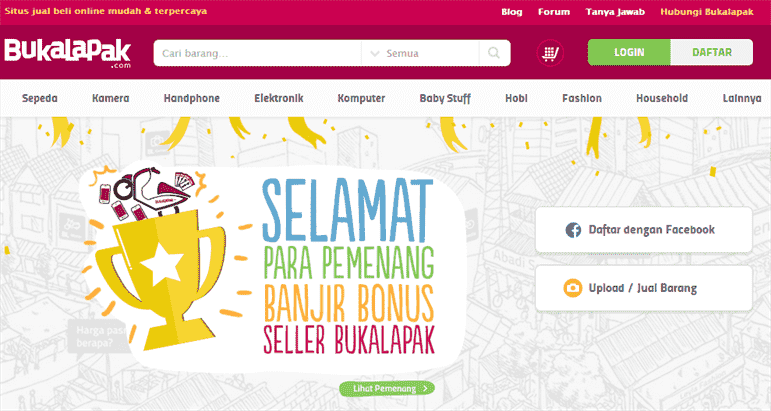Open the Lainnya categories menu

coord(741,98)
